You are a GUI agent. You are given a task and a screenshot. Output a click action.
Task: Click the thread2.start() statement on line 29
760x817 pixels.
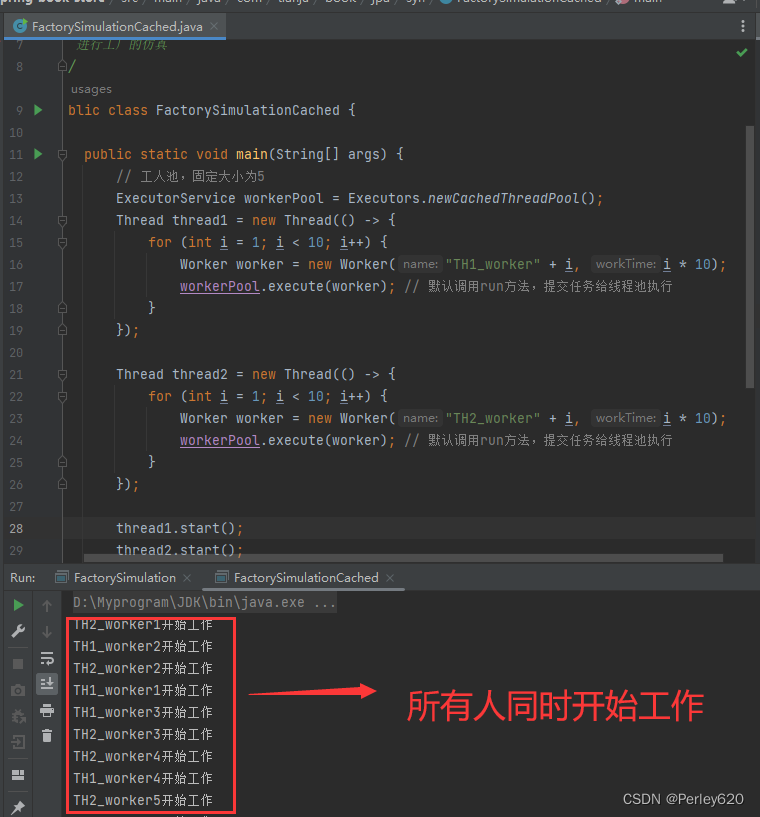[179, 550]
